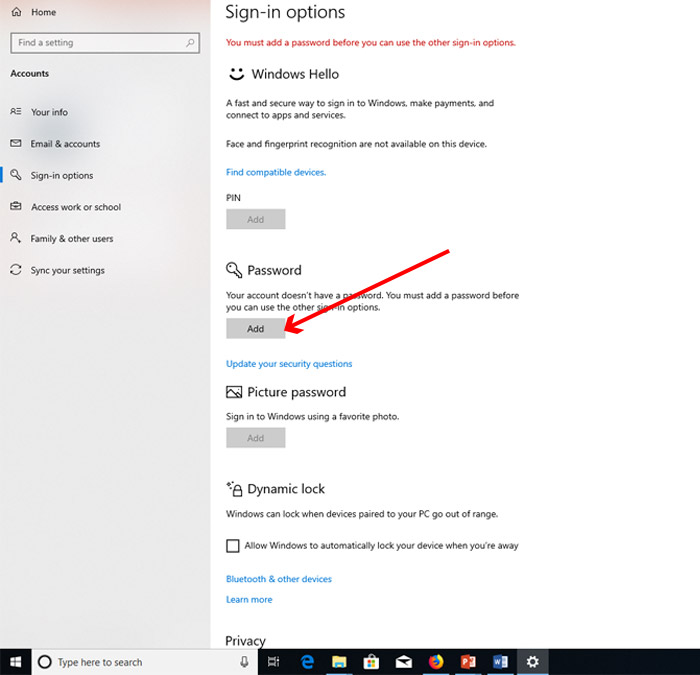Click the Family & other users person icon
The height and width of the screenshot is (675, 700).
(x=16, y=238)
